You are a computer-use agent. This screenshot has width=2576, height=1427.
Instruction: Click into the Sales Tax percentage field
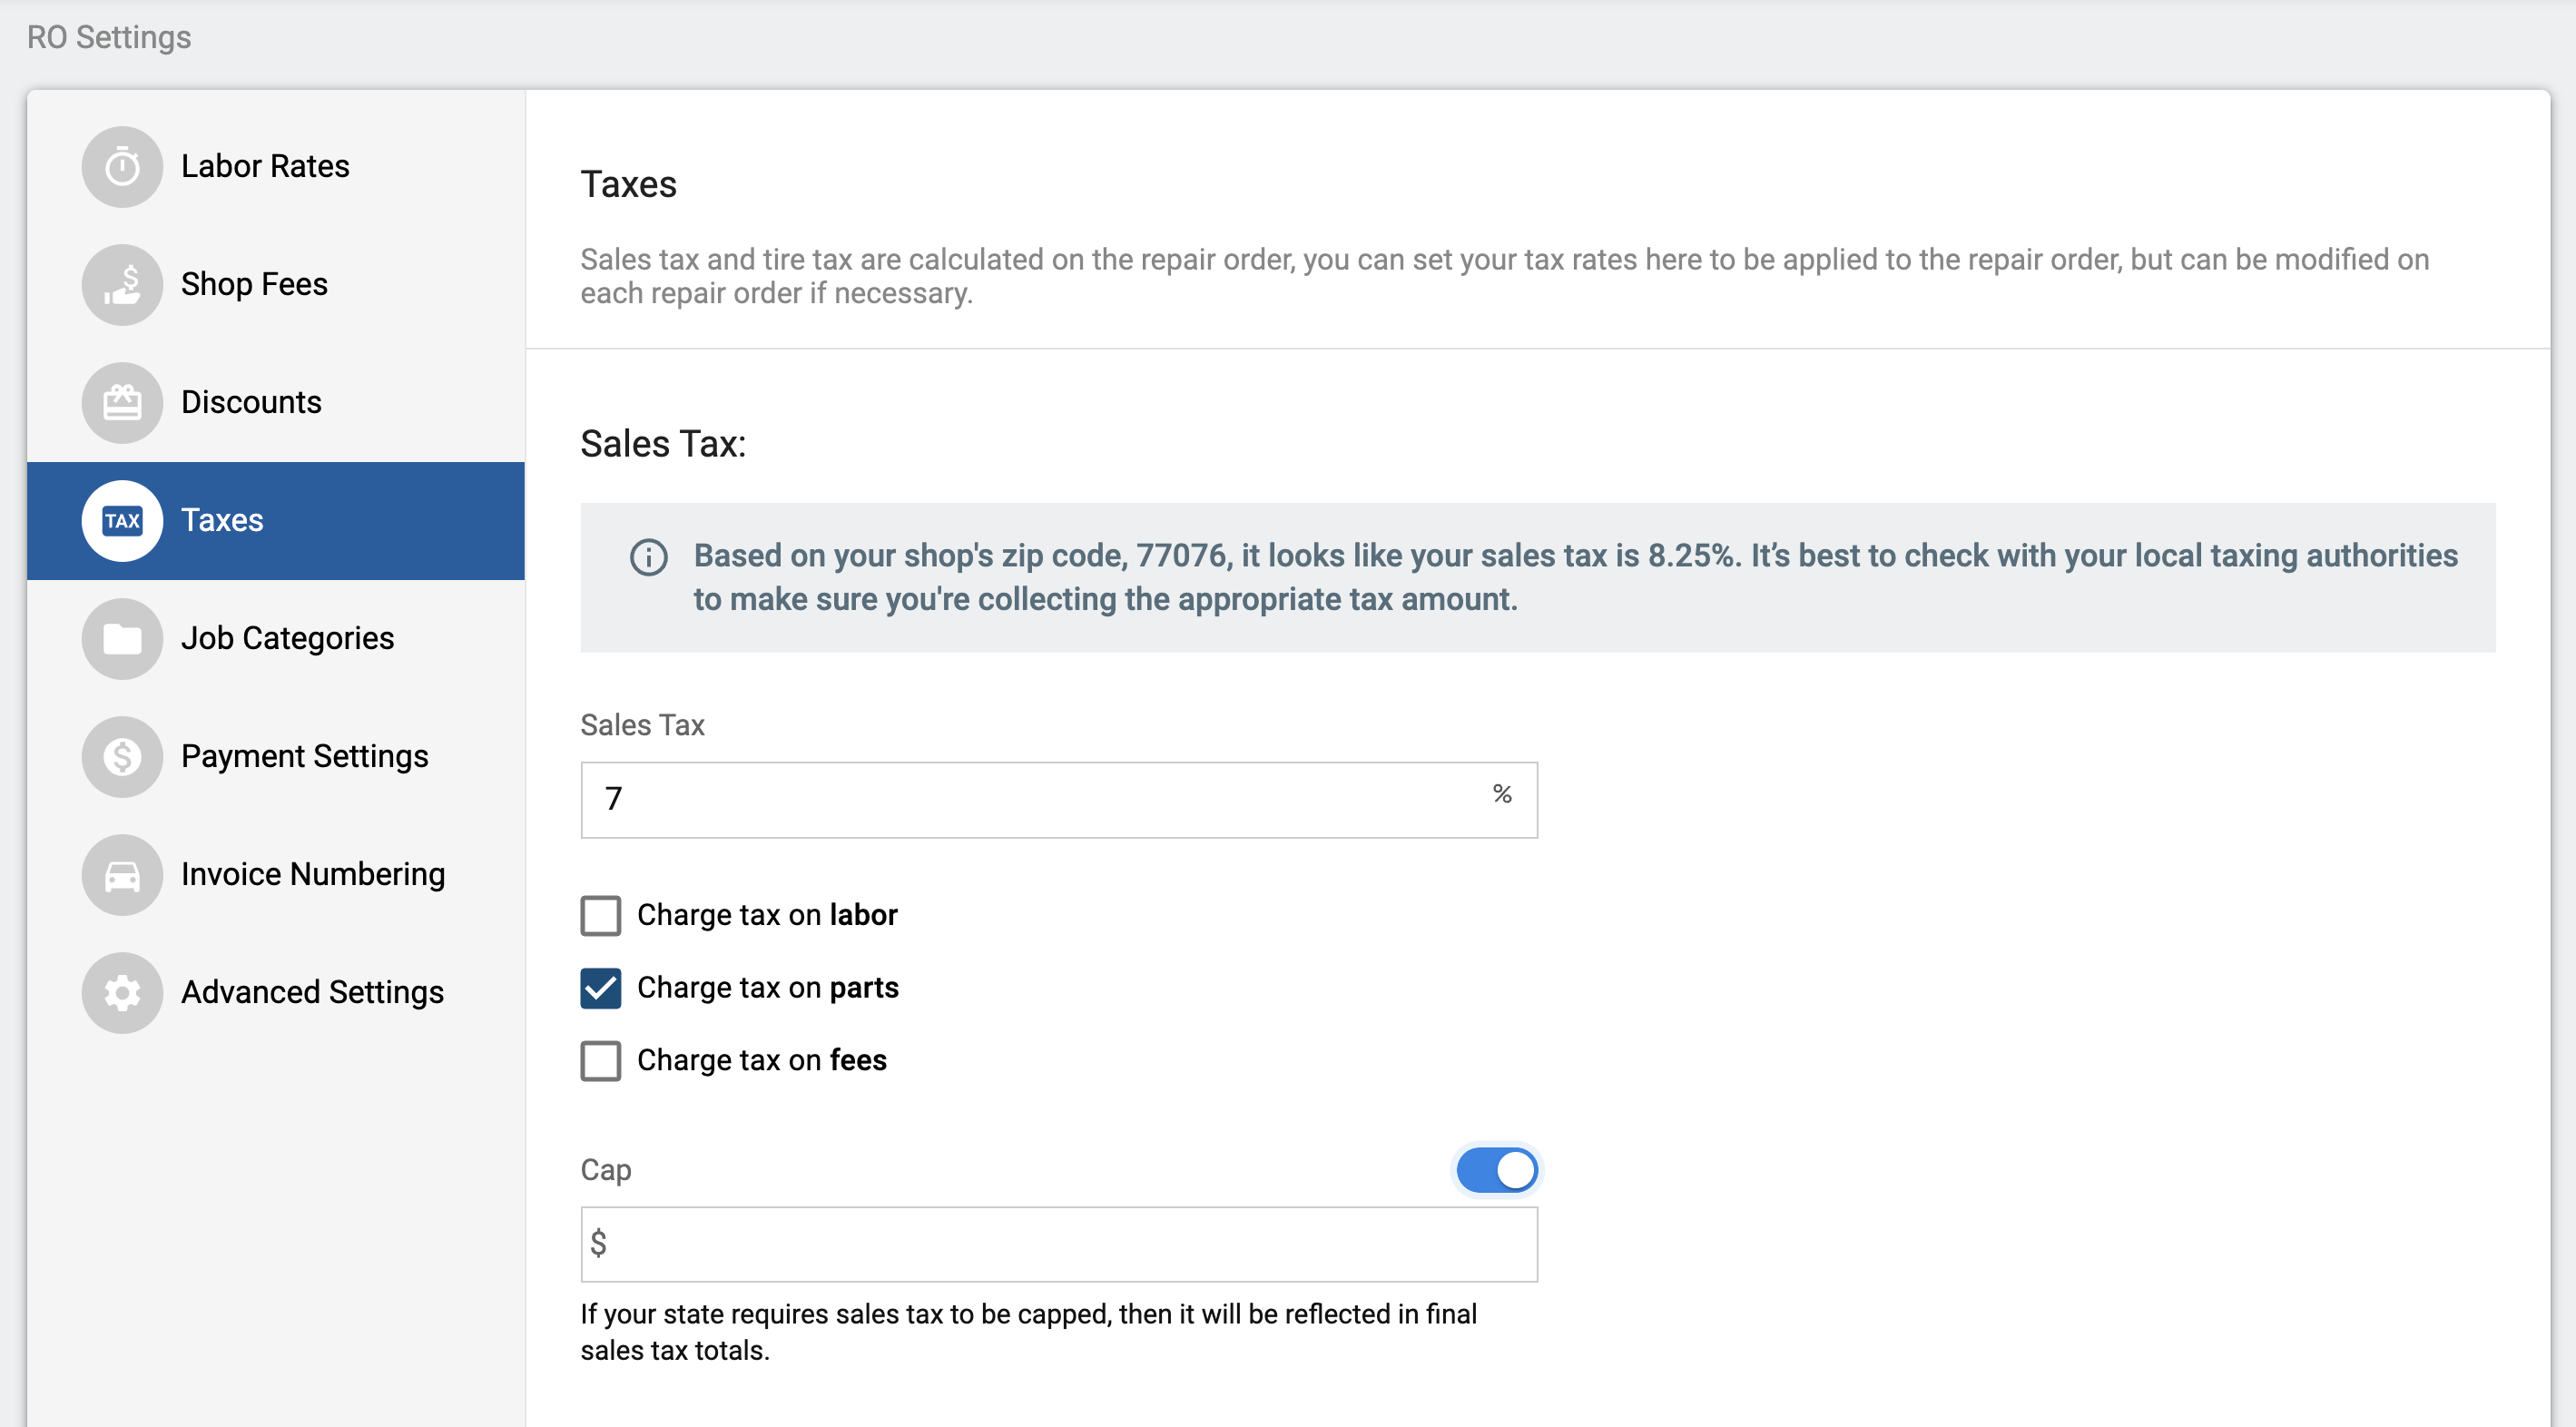point(1059,799)
